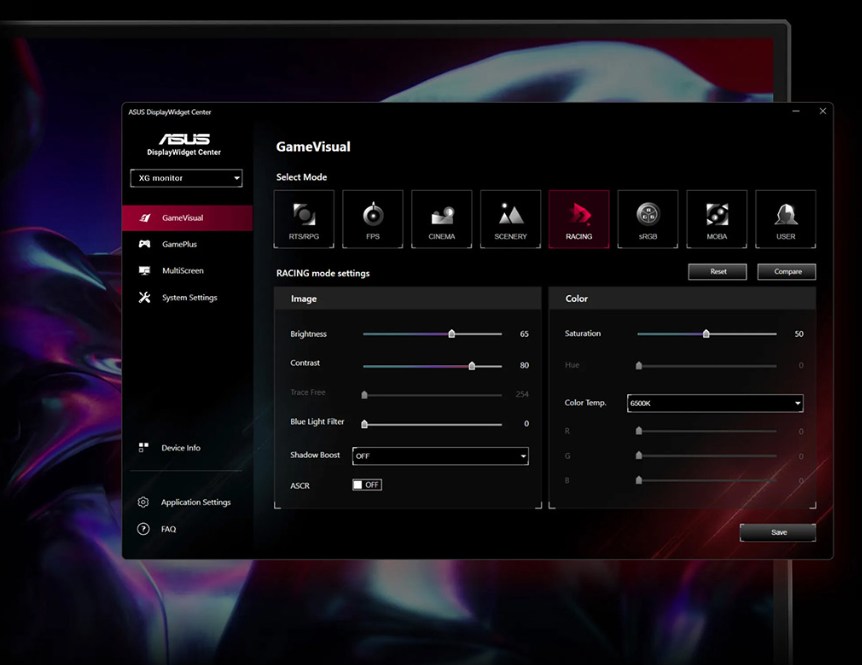862x665 pixels.
Task: Click the Application Settings gear icon
Action: pos(143,502)
